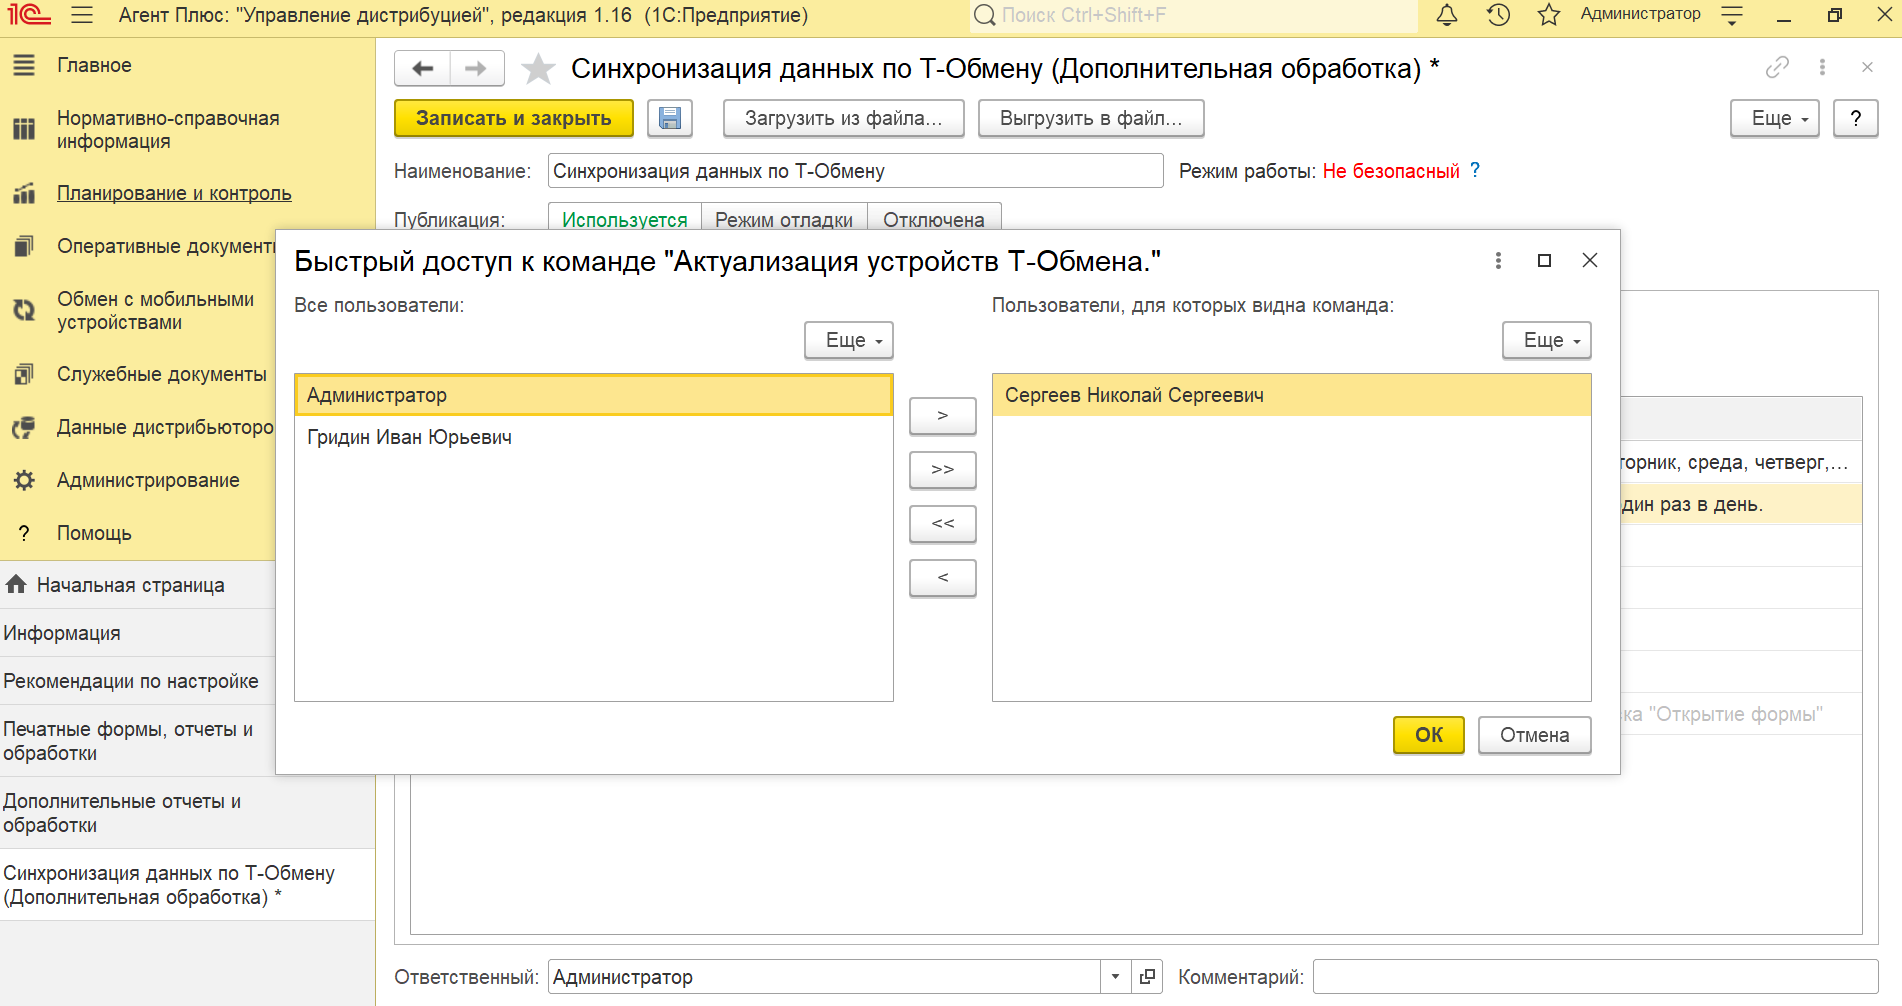This screenshot has height=1006, width=1902.
Task: Select Администратор in all users list
Action: pos(594,395)
